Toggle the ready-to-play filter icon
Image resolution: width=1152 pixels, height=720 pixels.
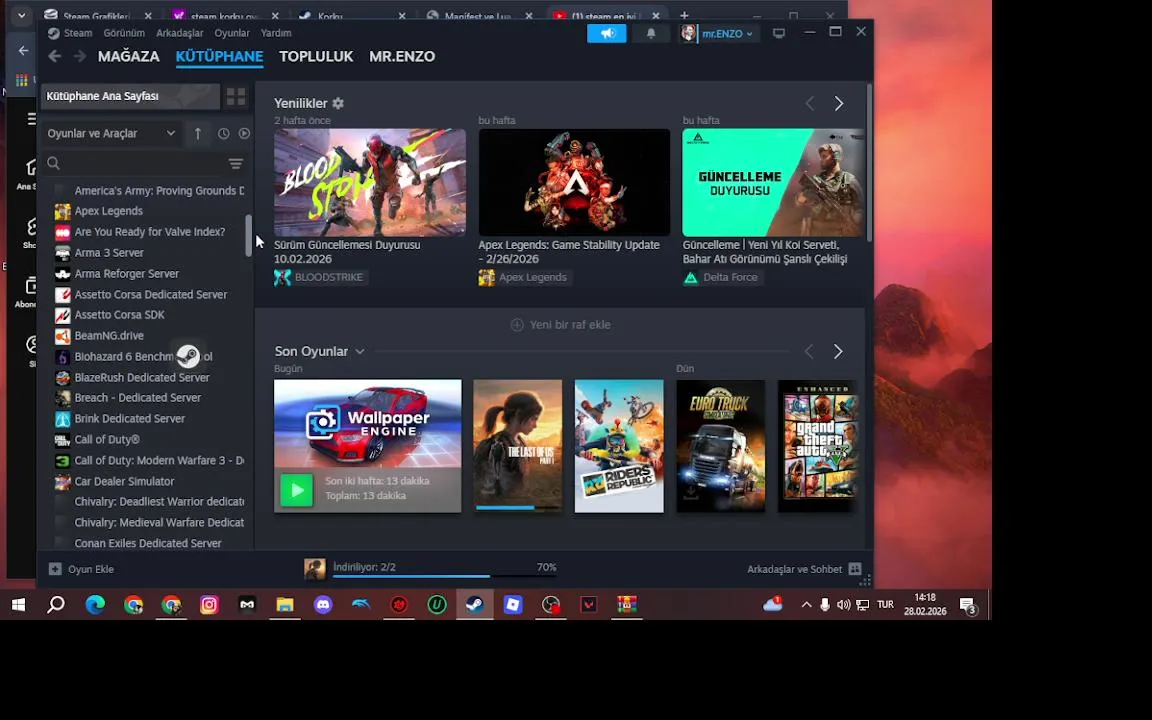(x=244, y=133)
